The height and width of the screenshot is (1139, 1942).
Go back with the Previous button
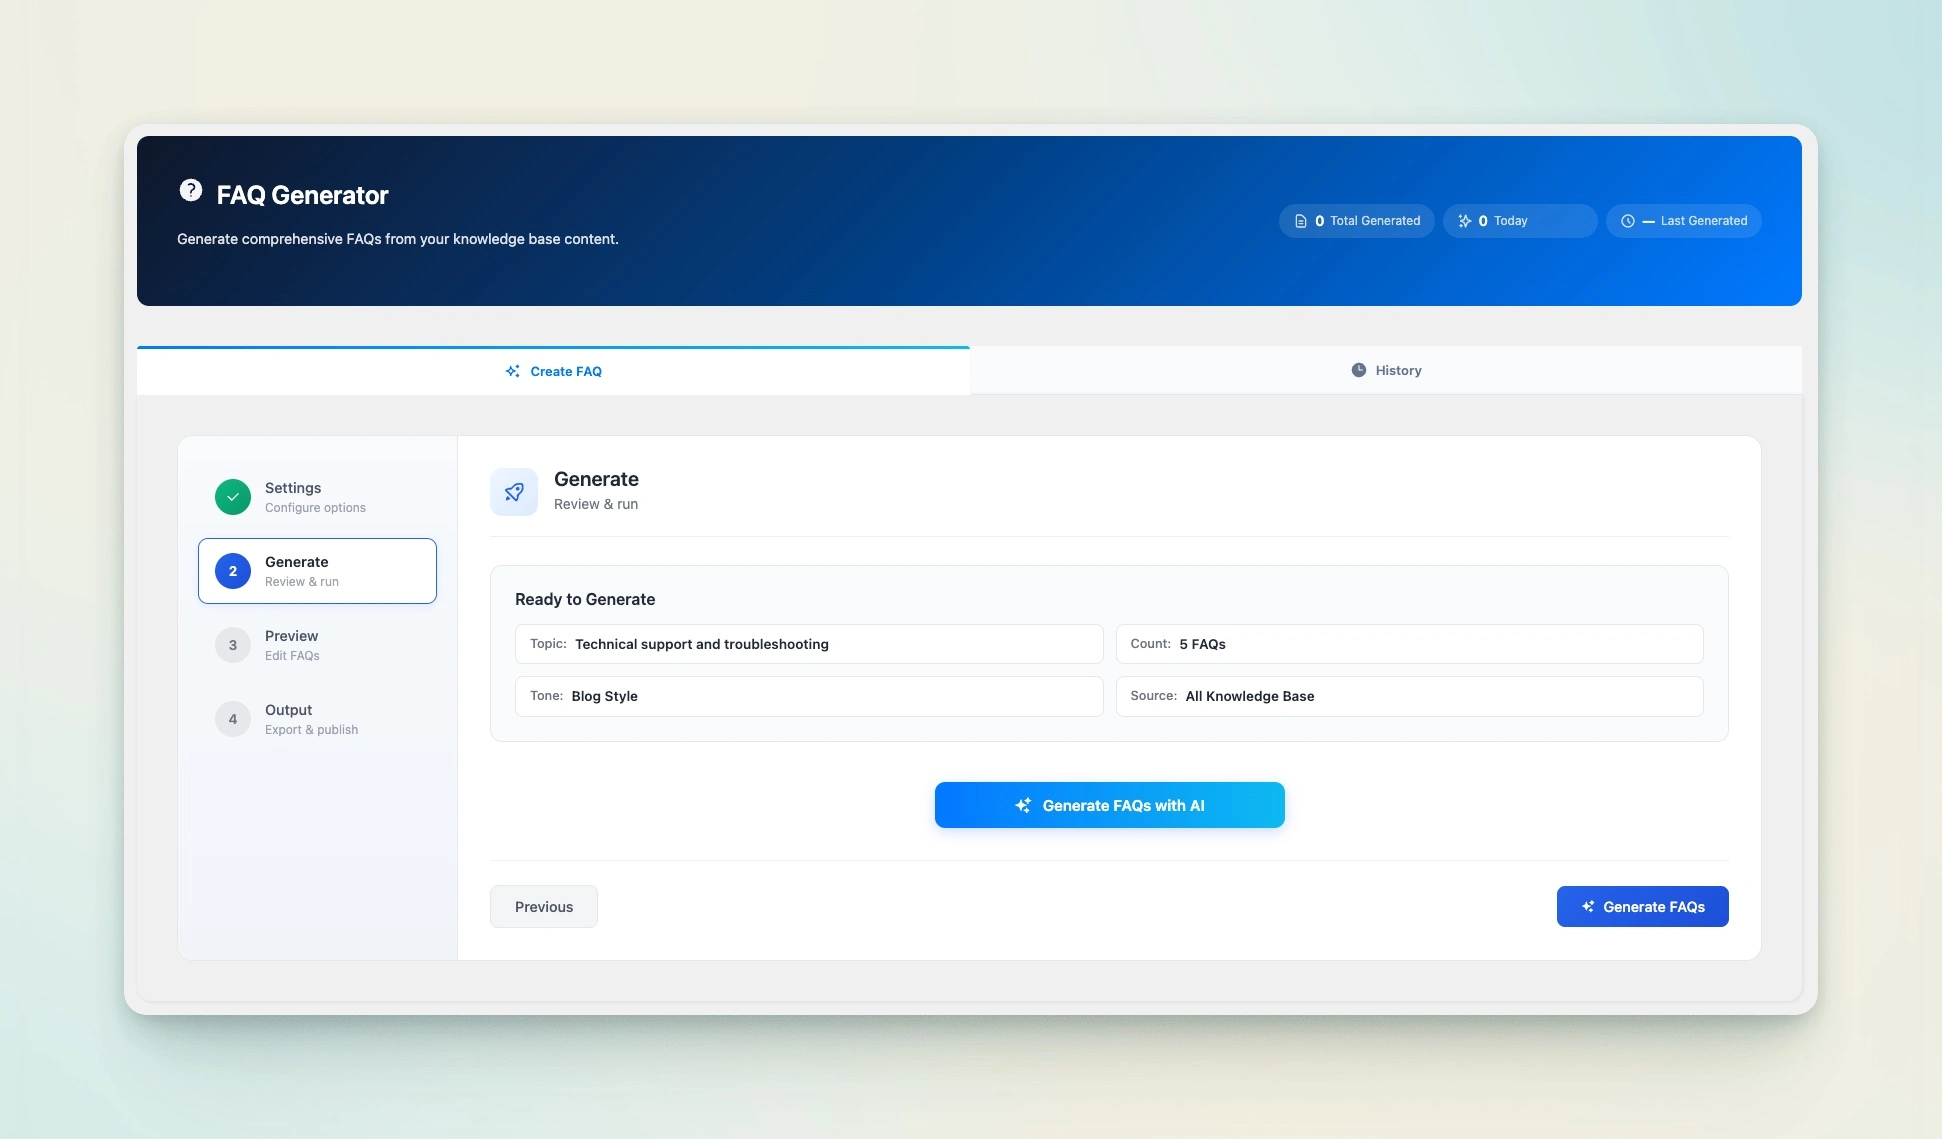(x=543, y=907)
